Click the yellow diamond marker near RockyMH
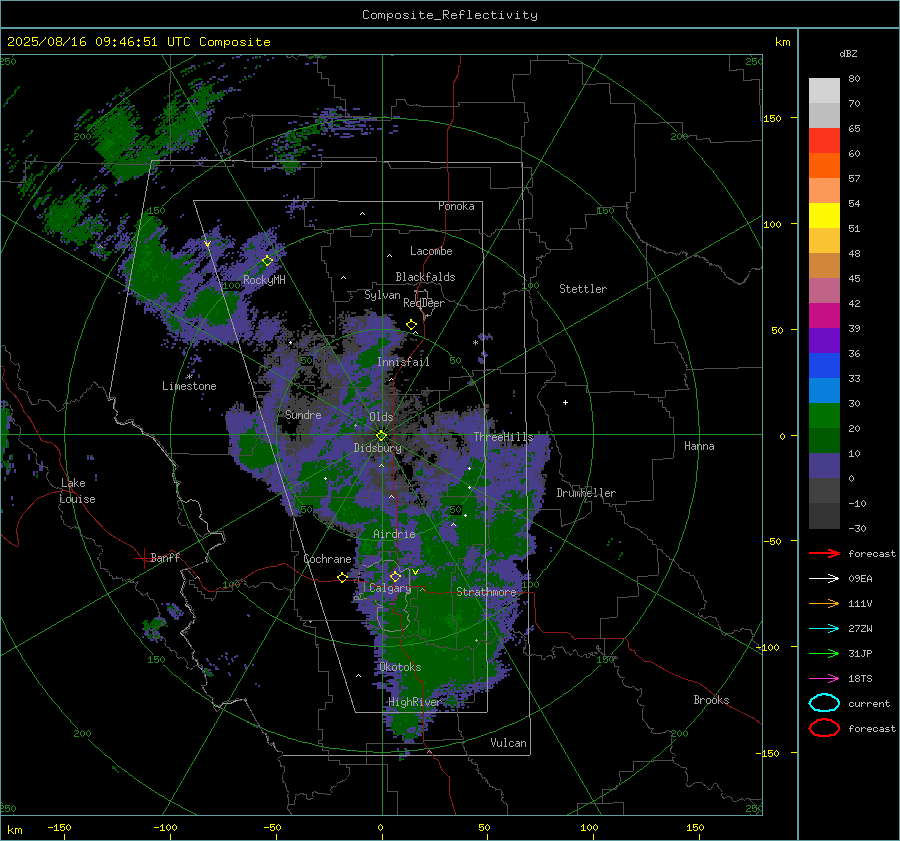 click(267, 261)
